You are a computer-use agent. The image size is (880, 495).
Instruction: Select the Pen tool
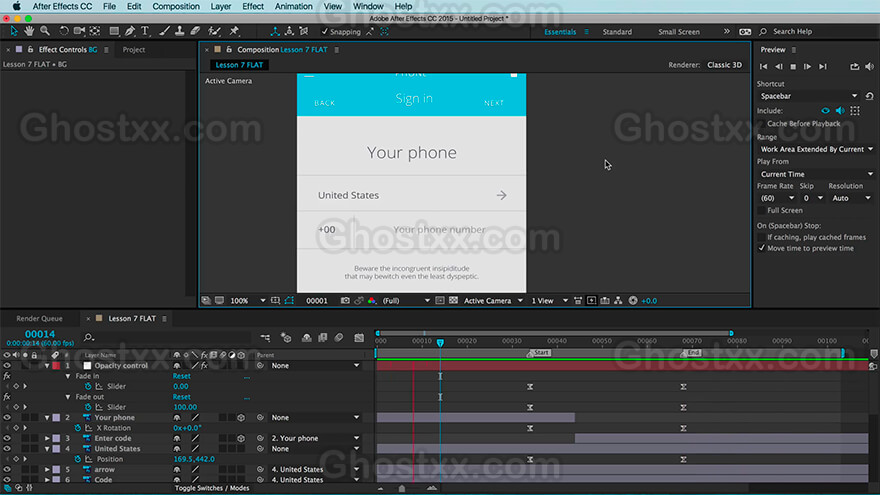(130, 31)
